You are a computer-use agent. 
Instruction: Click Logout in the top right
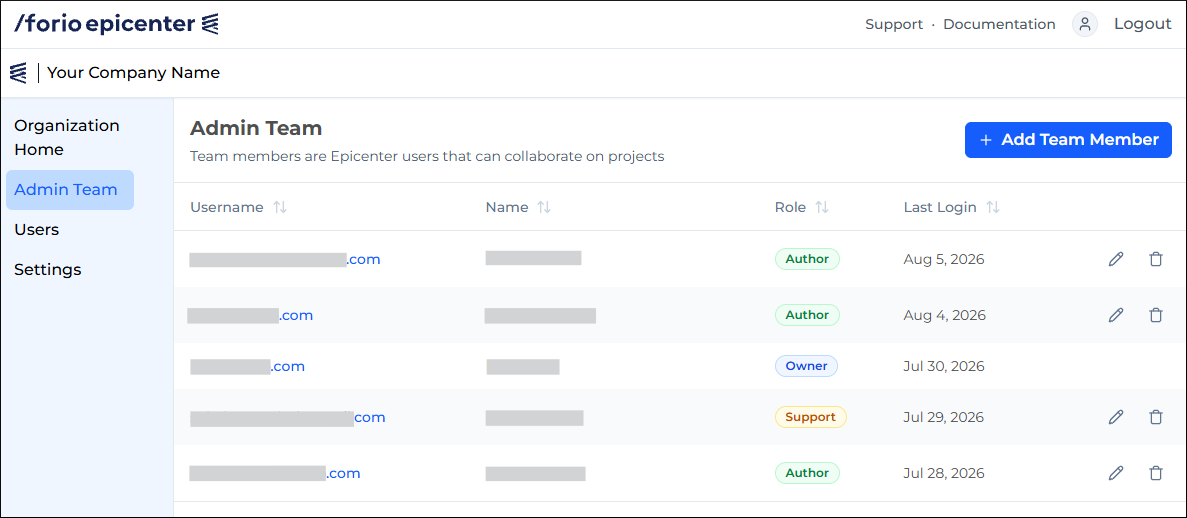tap(1142, 24)
